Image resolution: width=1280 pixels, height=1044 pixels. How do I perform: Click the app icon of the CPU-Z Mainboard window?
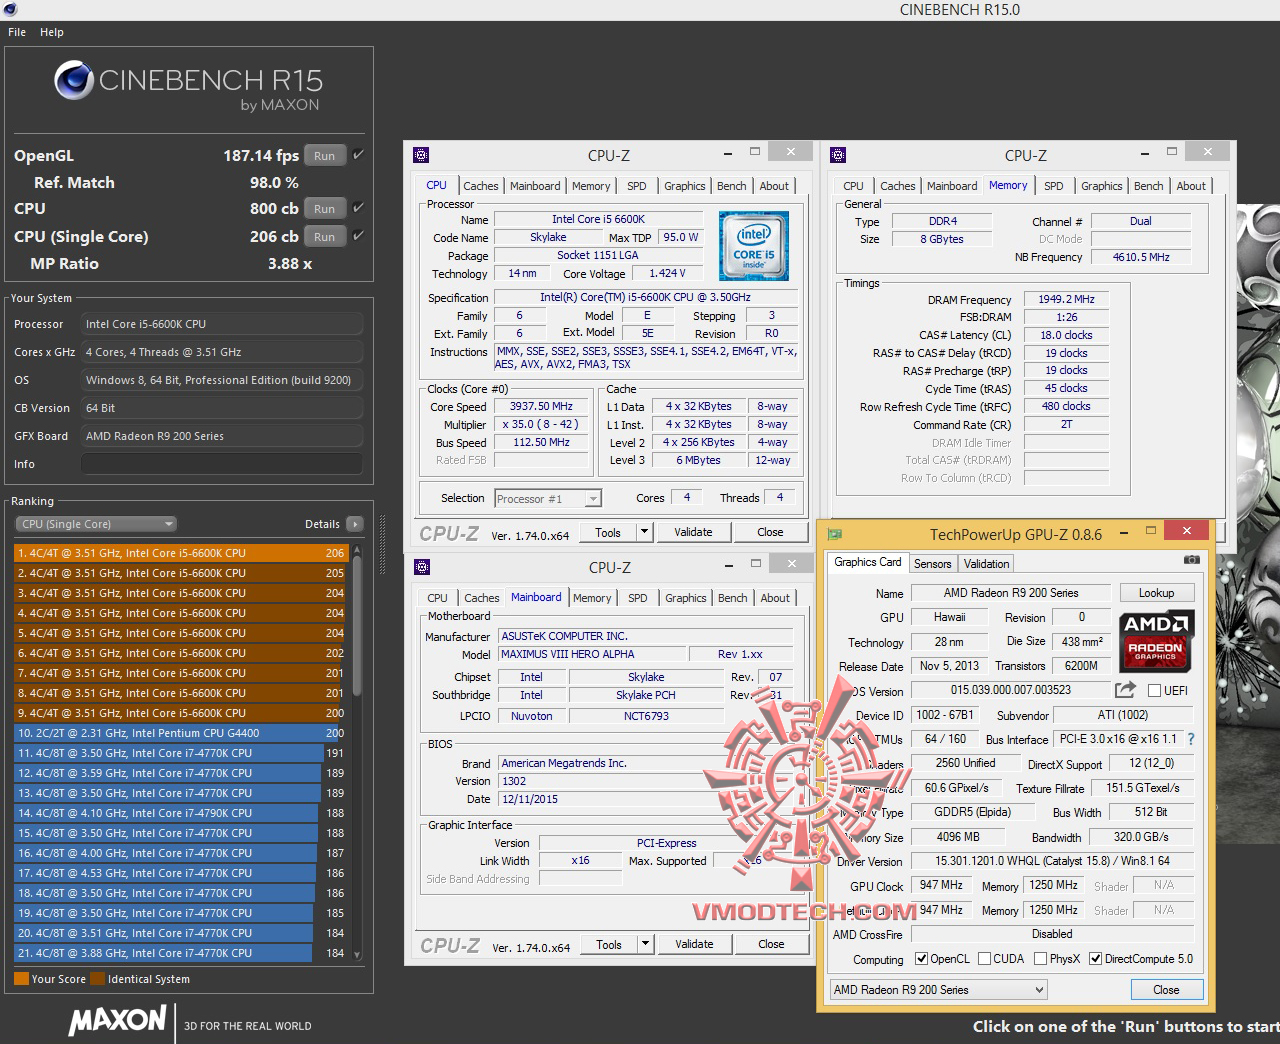point(421,567)
